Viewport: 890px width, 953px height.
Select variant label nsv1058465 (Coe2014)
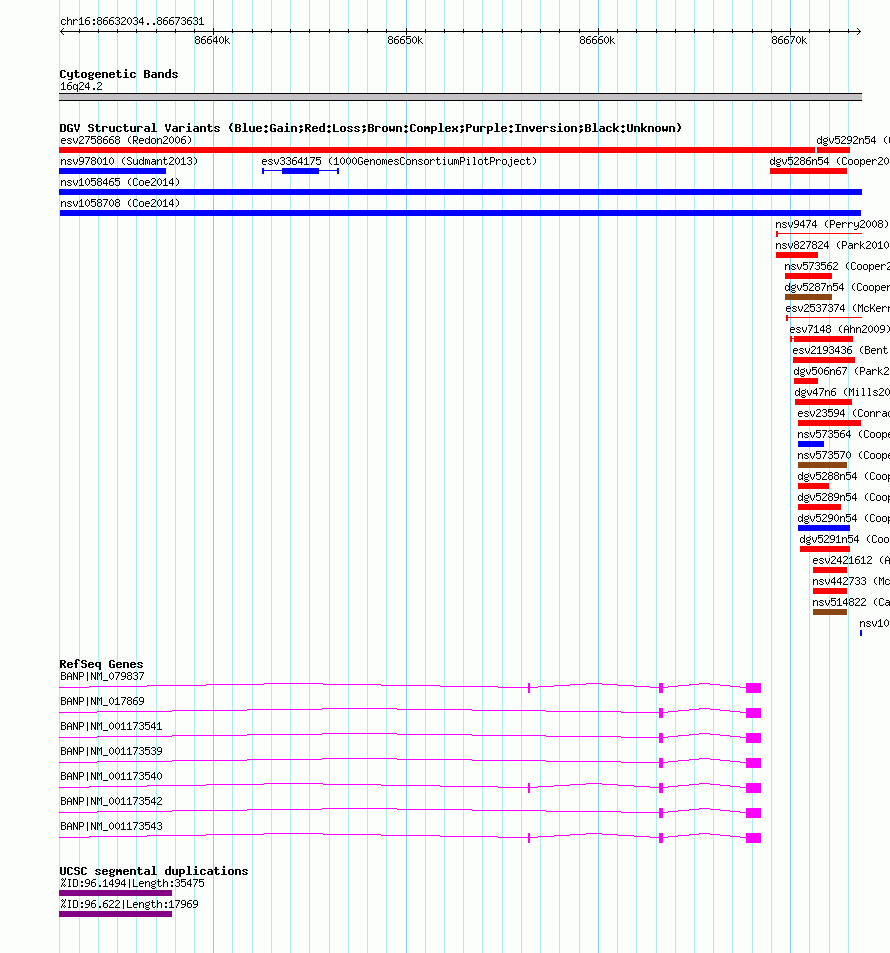(120, 182)
